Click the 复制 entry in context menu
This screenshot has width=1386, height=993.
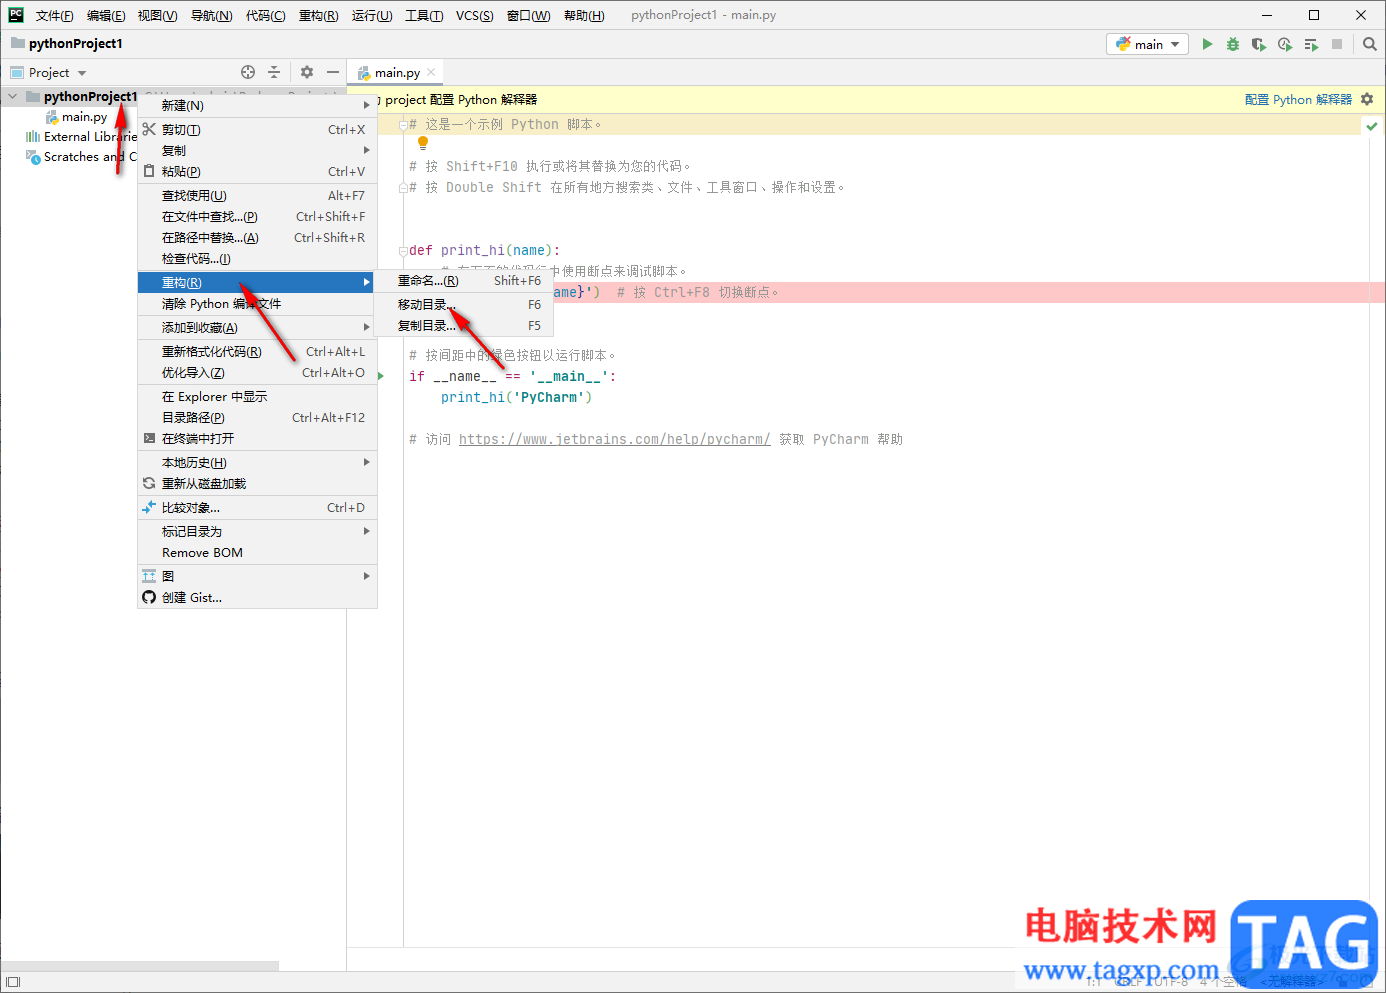pyautogui.click(x=257, y=150)
